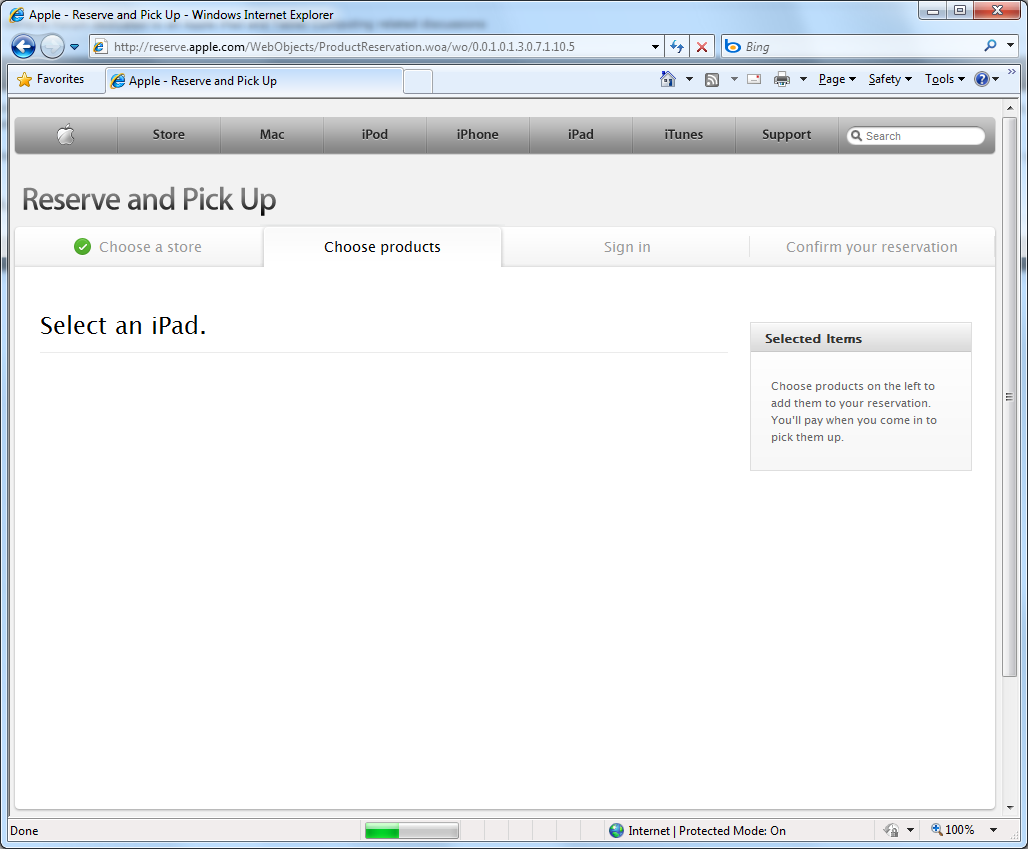Expand the Home button dropdown arrow
The height and width of the screenshot is (849, 1028).
click(689, 79)
